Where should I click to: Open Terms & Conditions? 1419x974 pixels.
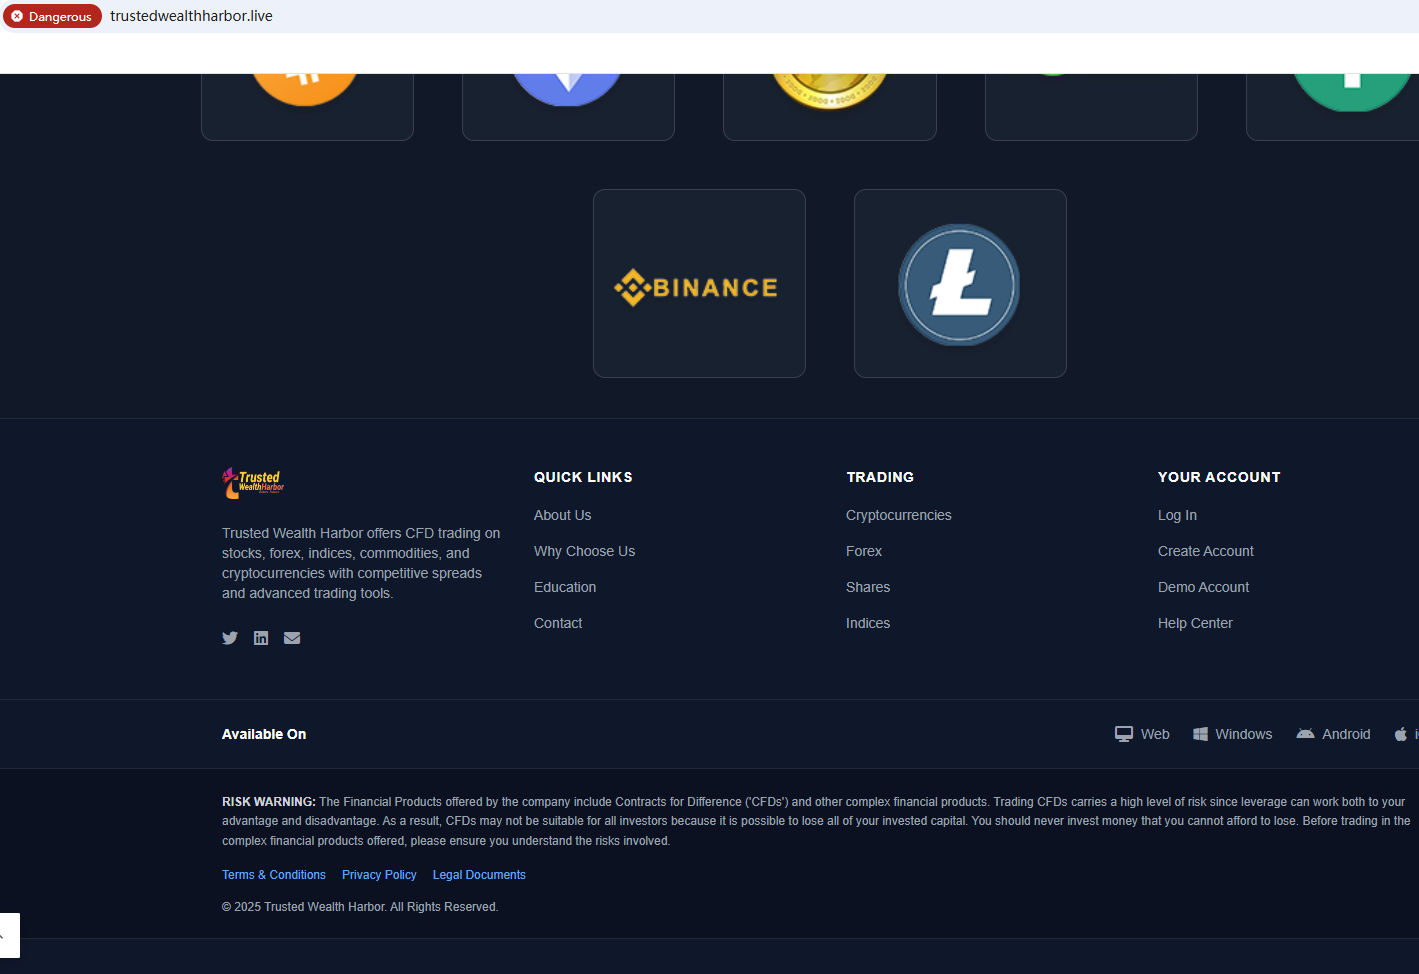(x=274, y=875)
